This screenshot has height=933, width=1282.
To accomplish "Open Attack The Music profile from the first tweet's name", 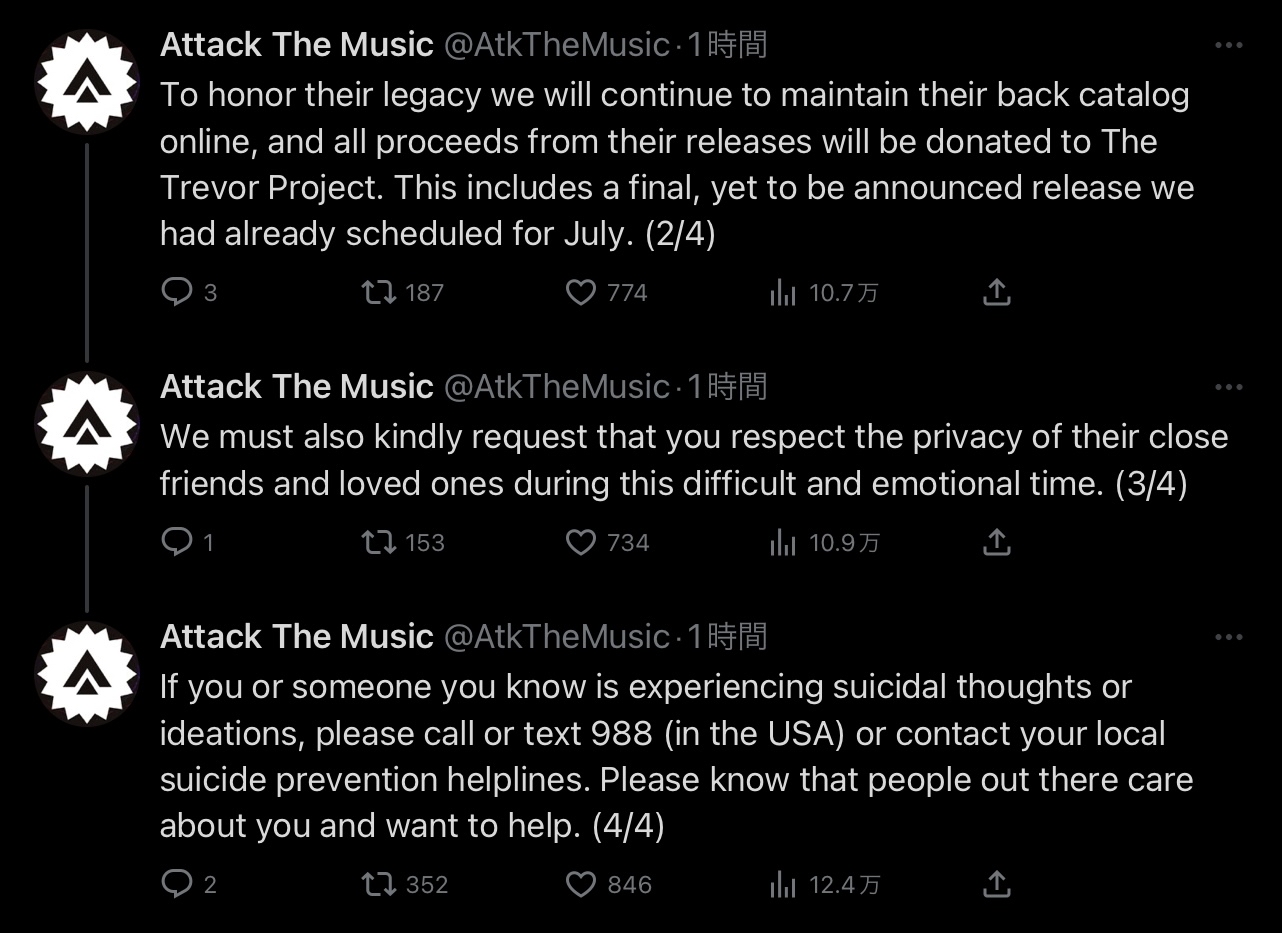I will [x=297, y=45].
